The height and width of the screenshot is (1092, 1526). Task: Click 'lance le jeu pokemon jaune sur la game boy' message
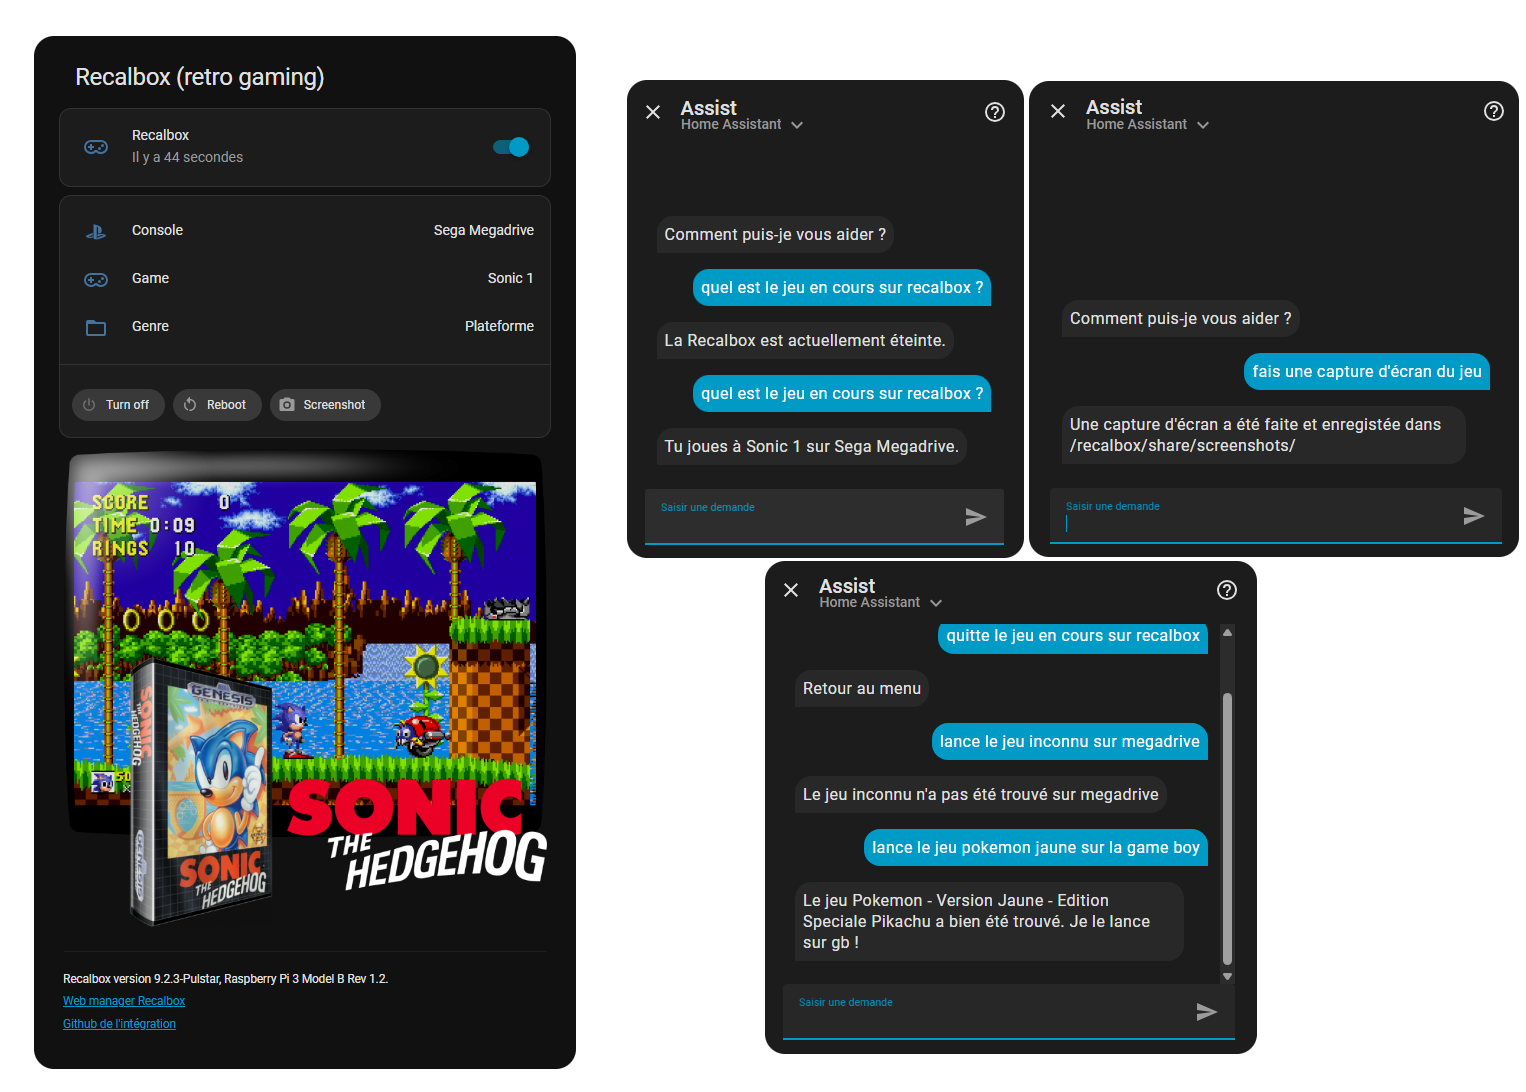tap(1035, 848)
